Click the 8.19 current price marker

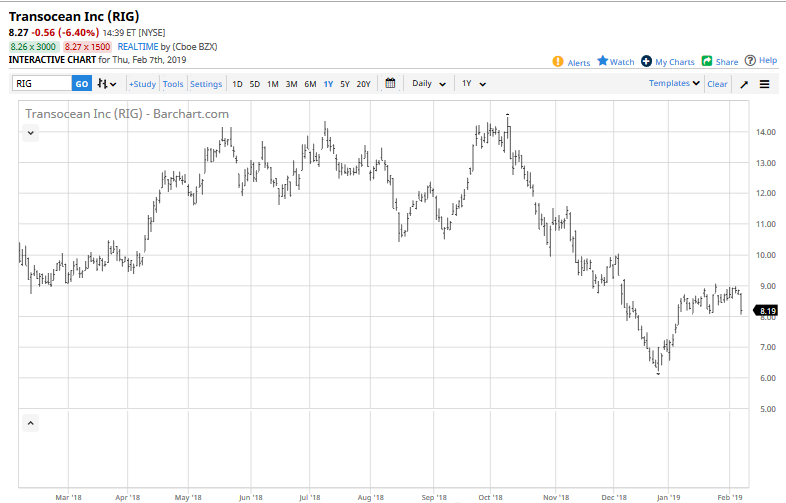pos(766,311)
